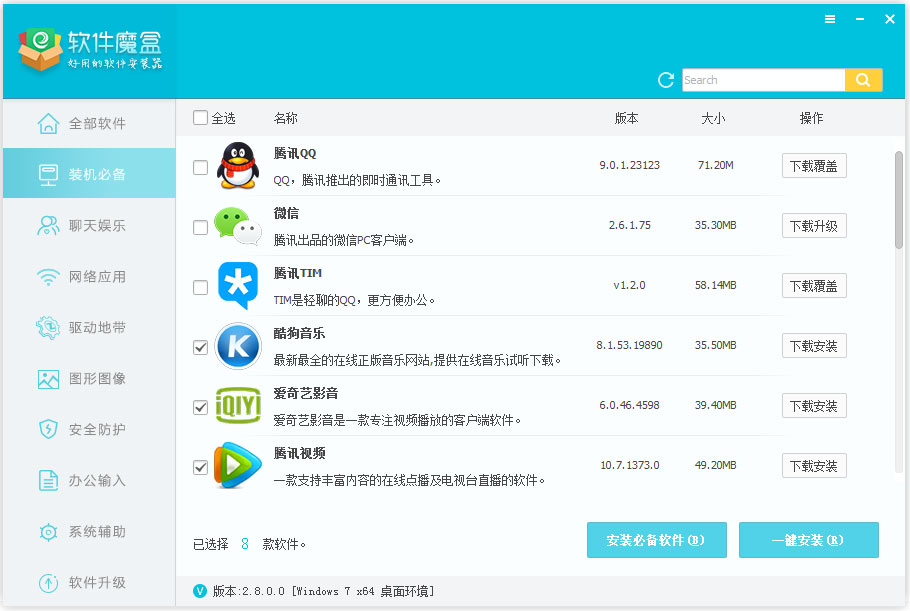This screenshot has height=611, width=910.
Task: Click the WeChat green bubble icon
Action: coord(238,226)
